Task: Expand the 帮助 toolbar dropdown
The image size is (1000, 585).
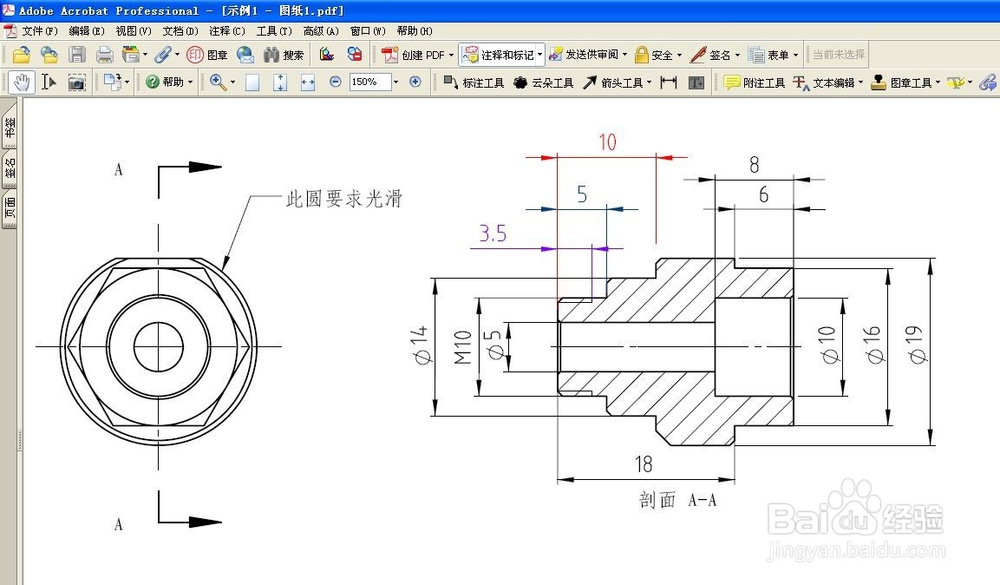Action: pos(190,82)
